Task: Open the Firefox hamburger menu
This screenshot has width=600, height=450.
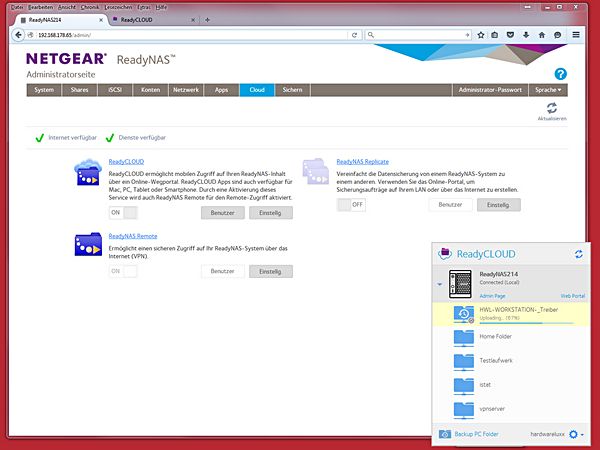Action: (x=576, y=35)
